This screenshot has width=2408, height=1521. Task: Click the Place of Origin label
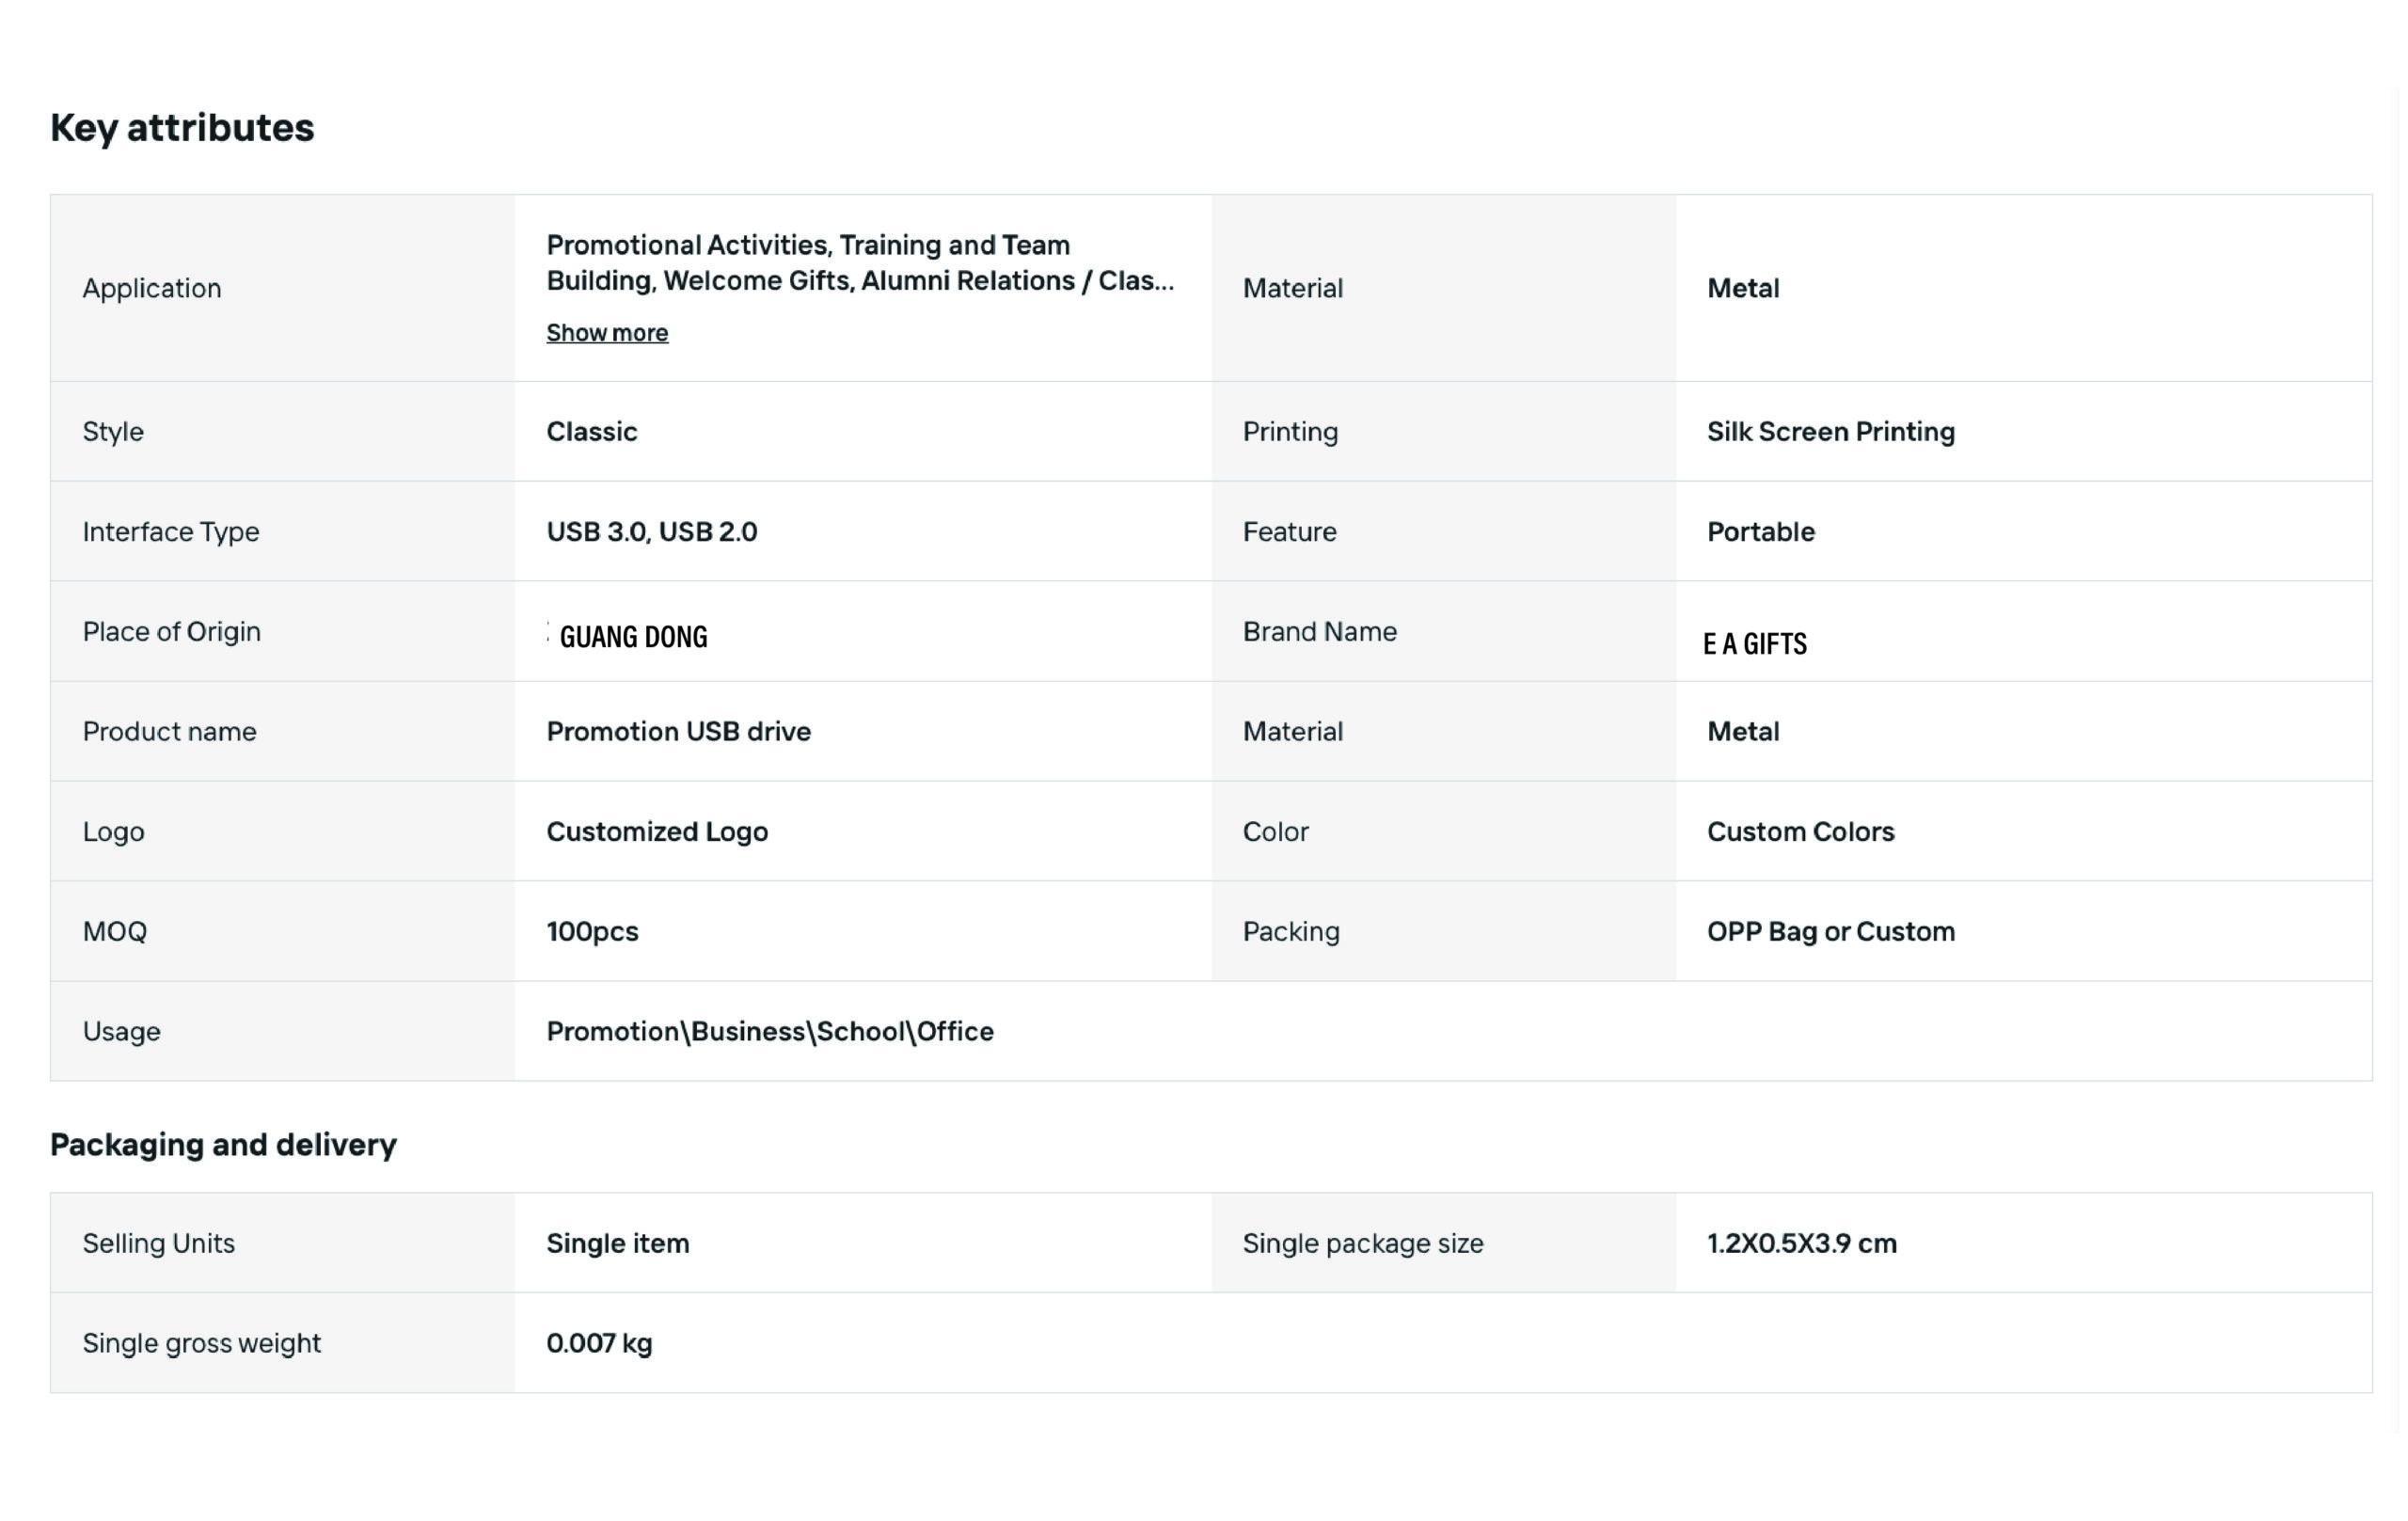pos(171,632)
